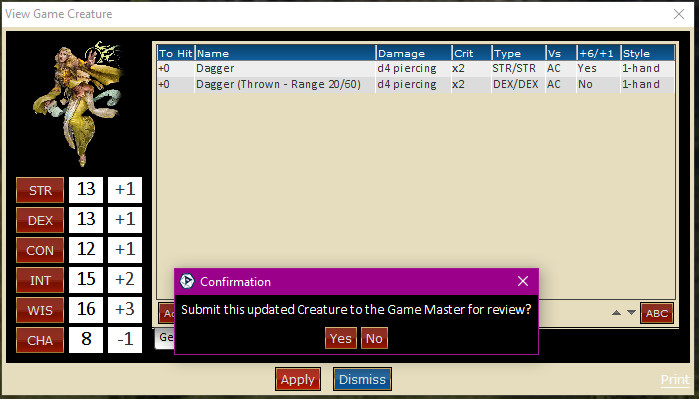Select the CHA score field showing 8

tap(86, 340)
